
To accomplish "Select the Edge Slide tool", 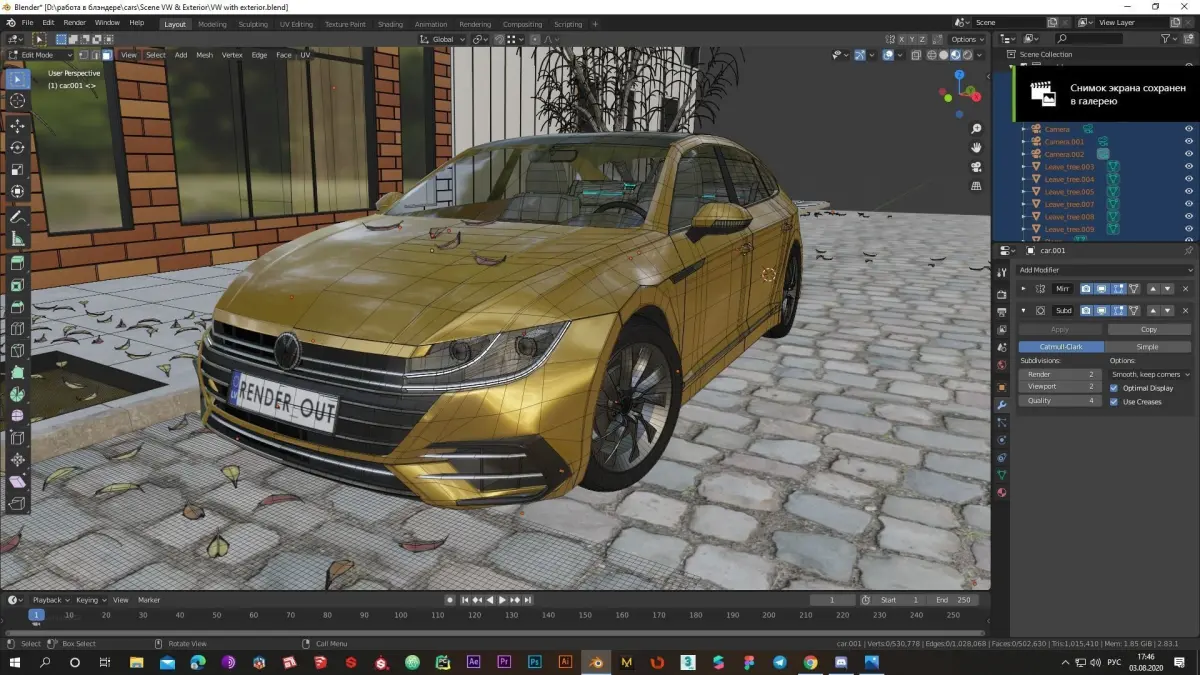I will 17,438.
